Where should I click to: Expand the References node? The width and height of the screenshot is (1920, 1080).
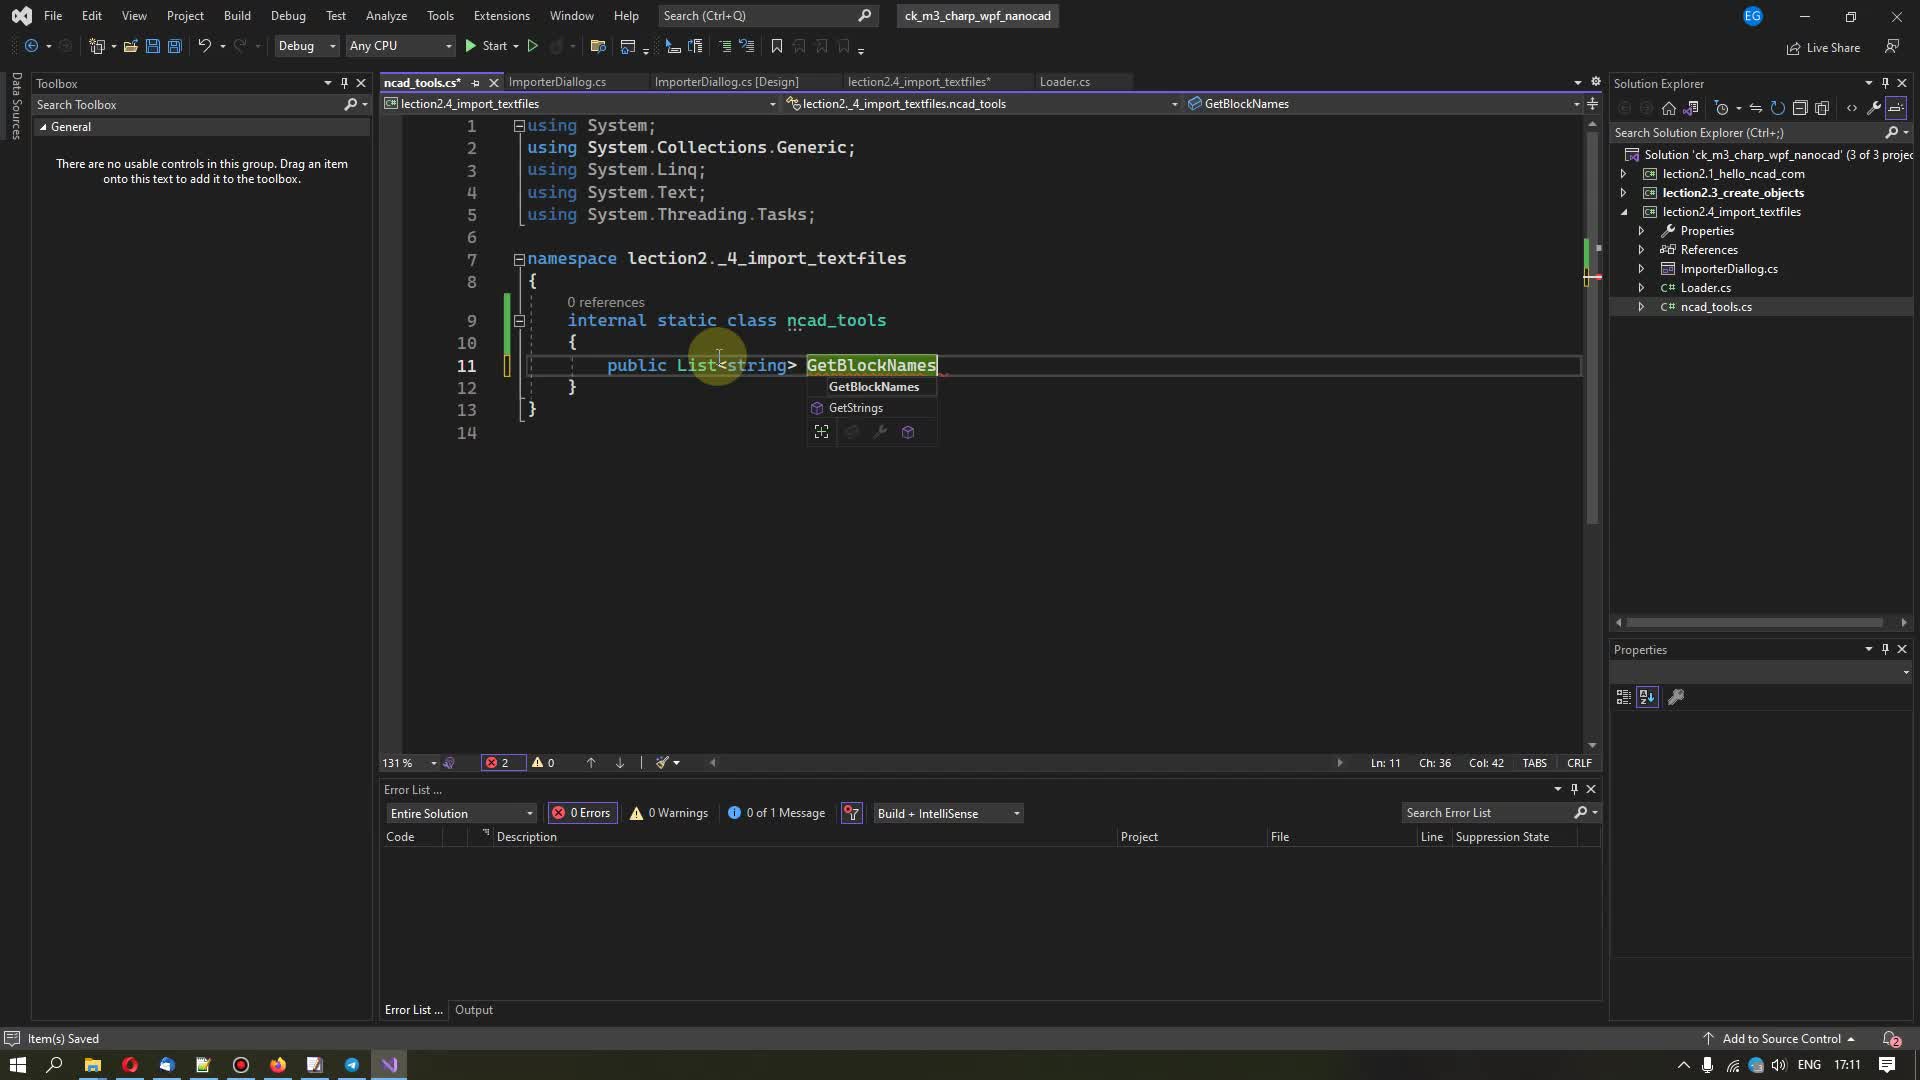[1642, 250]
